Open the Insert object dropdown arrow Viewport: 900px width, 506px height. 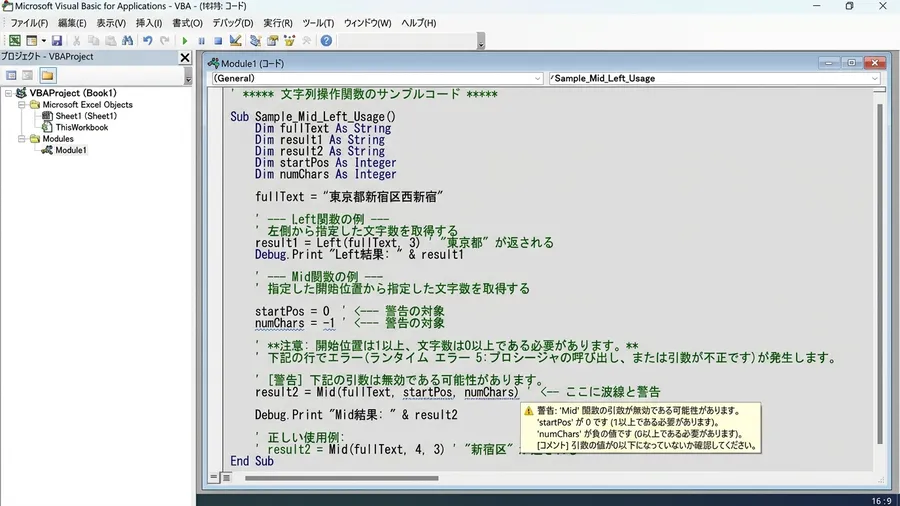44,41
